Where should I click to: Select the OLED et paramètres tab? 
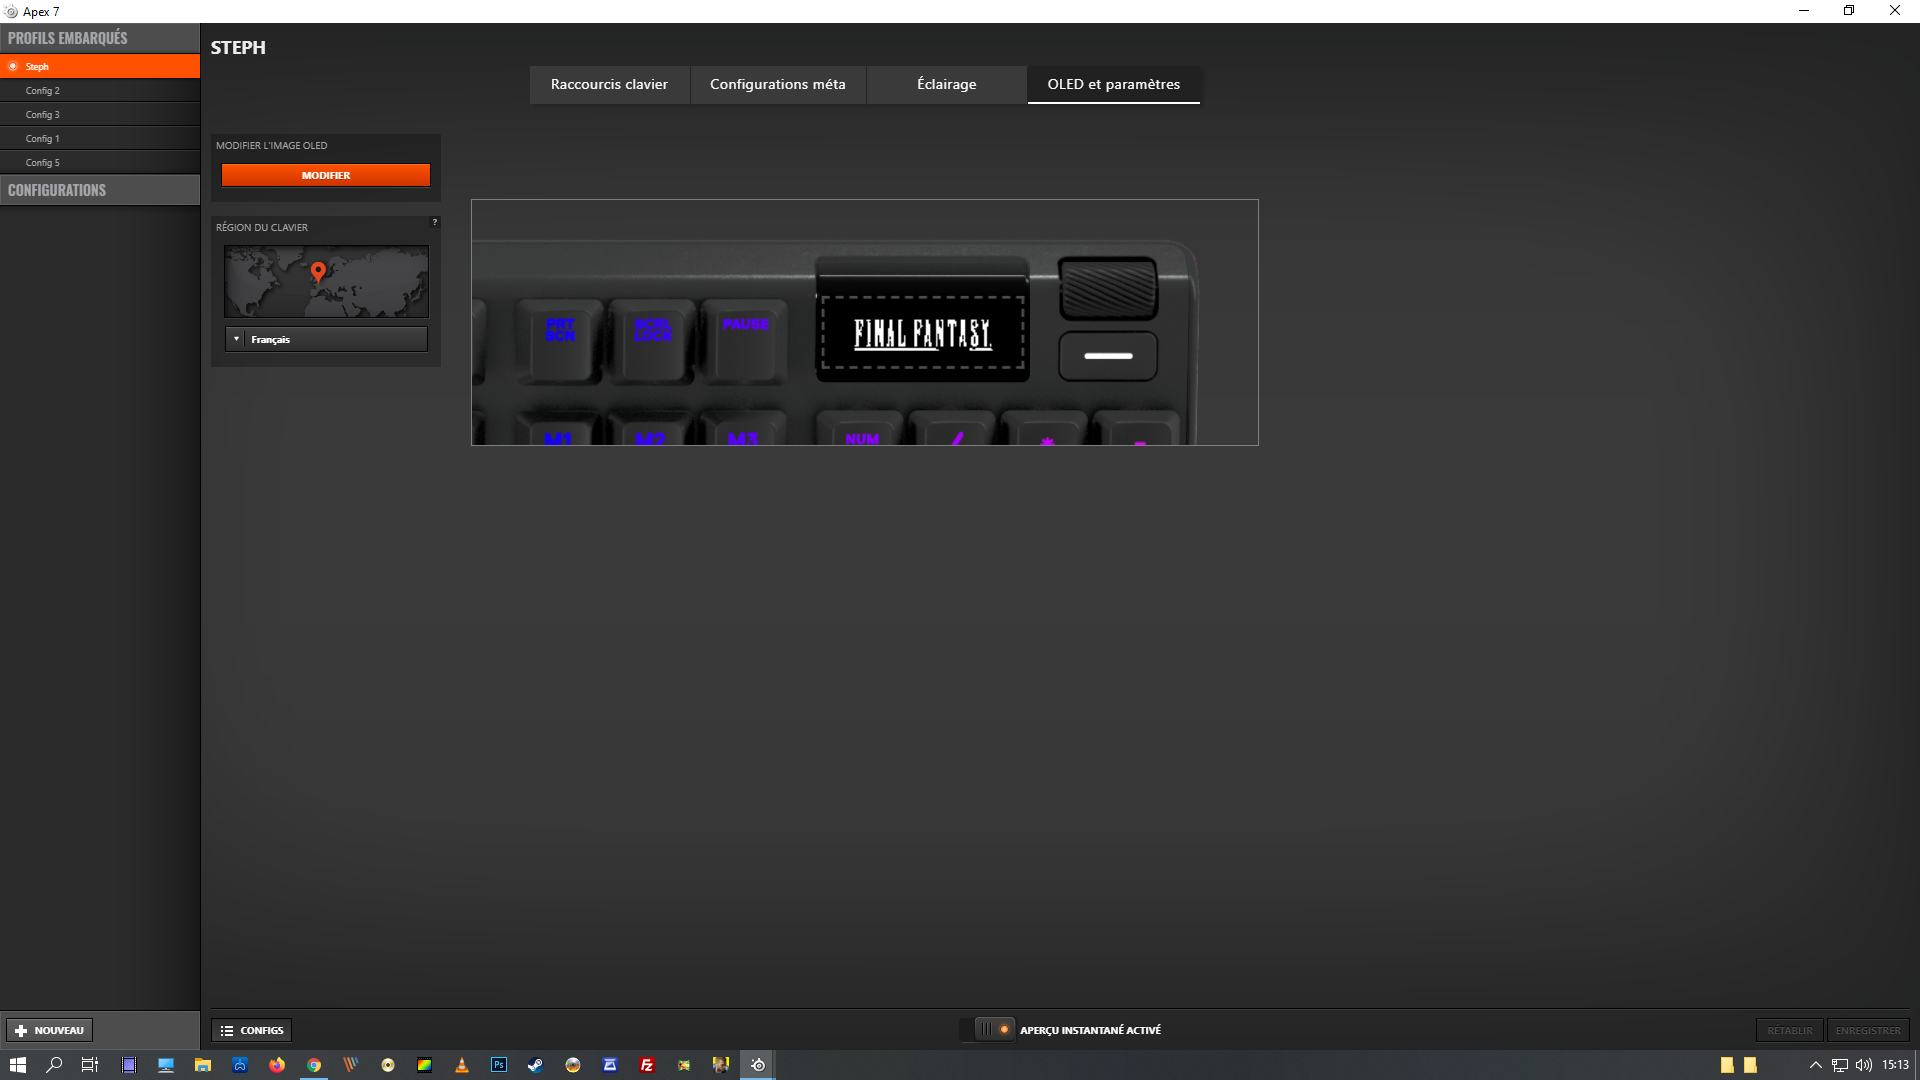click(1113, 84)
